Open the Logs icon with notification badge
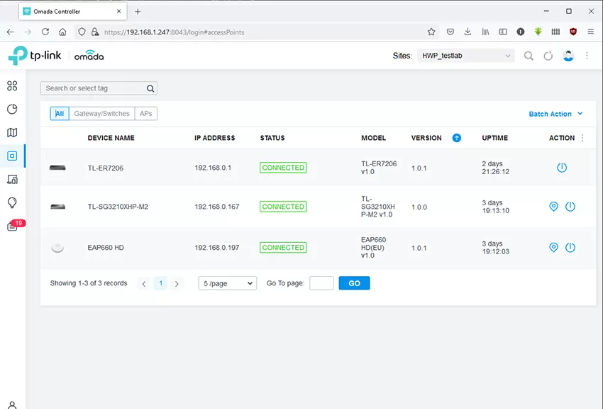The image size is (604, 409). [12, 227]
